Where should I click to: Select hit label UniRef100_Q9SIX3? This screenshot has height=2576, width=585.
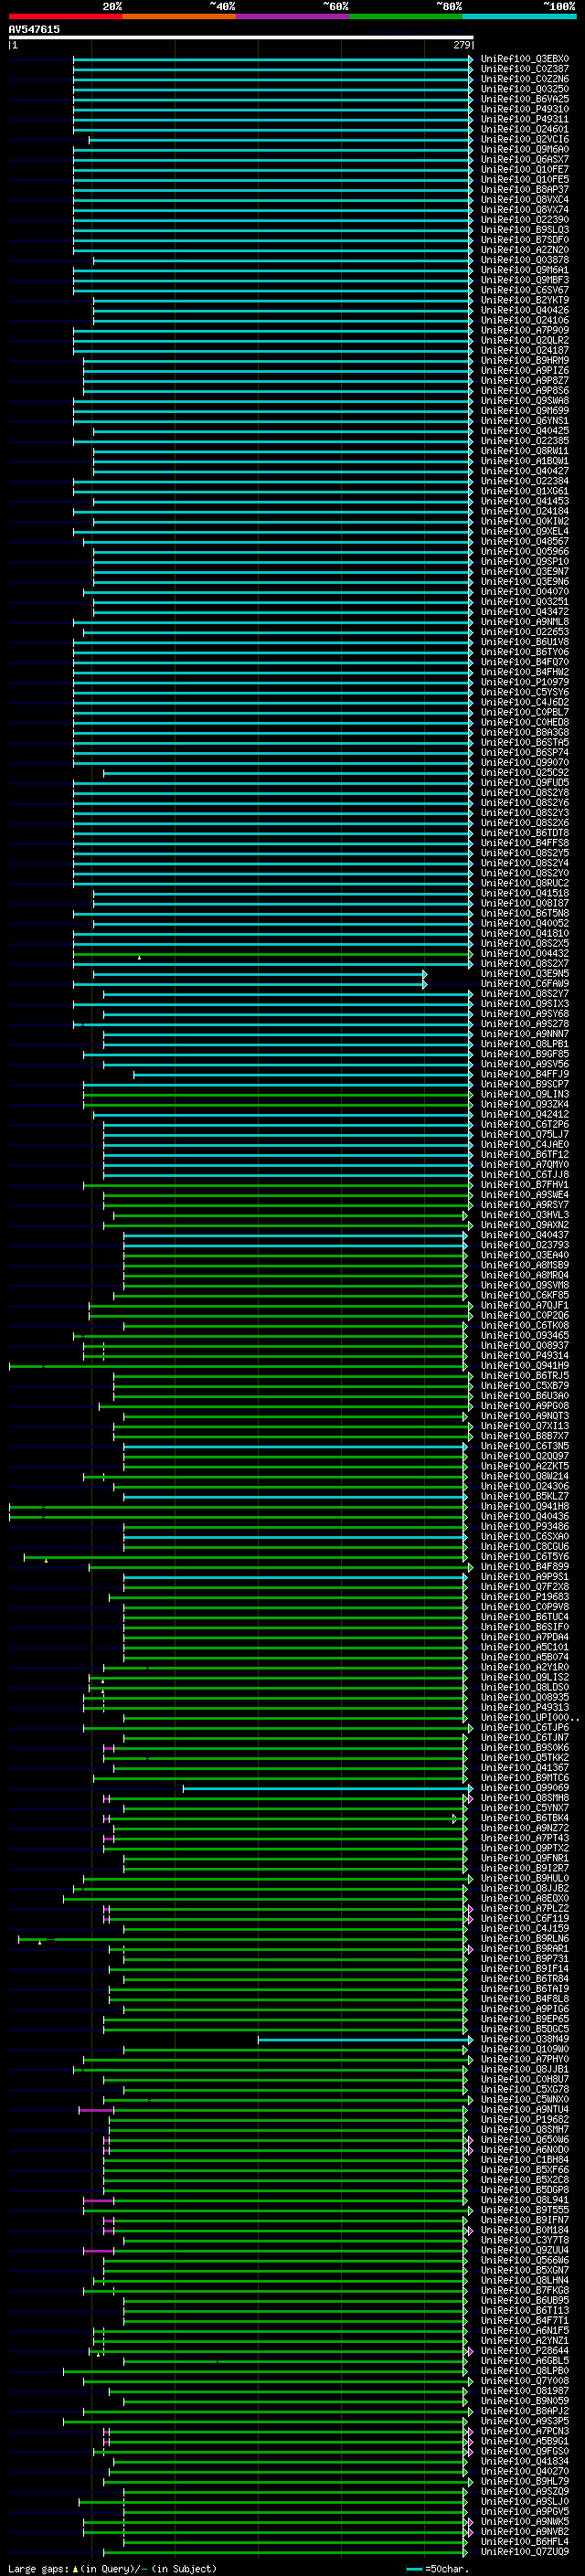coord(524,1004)
